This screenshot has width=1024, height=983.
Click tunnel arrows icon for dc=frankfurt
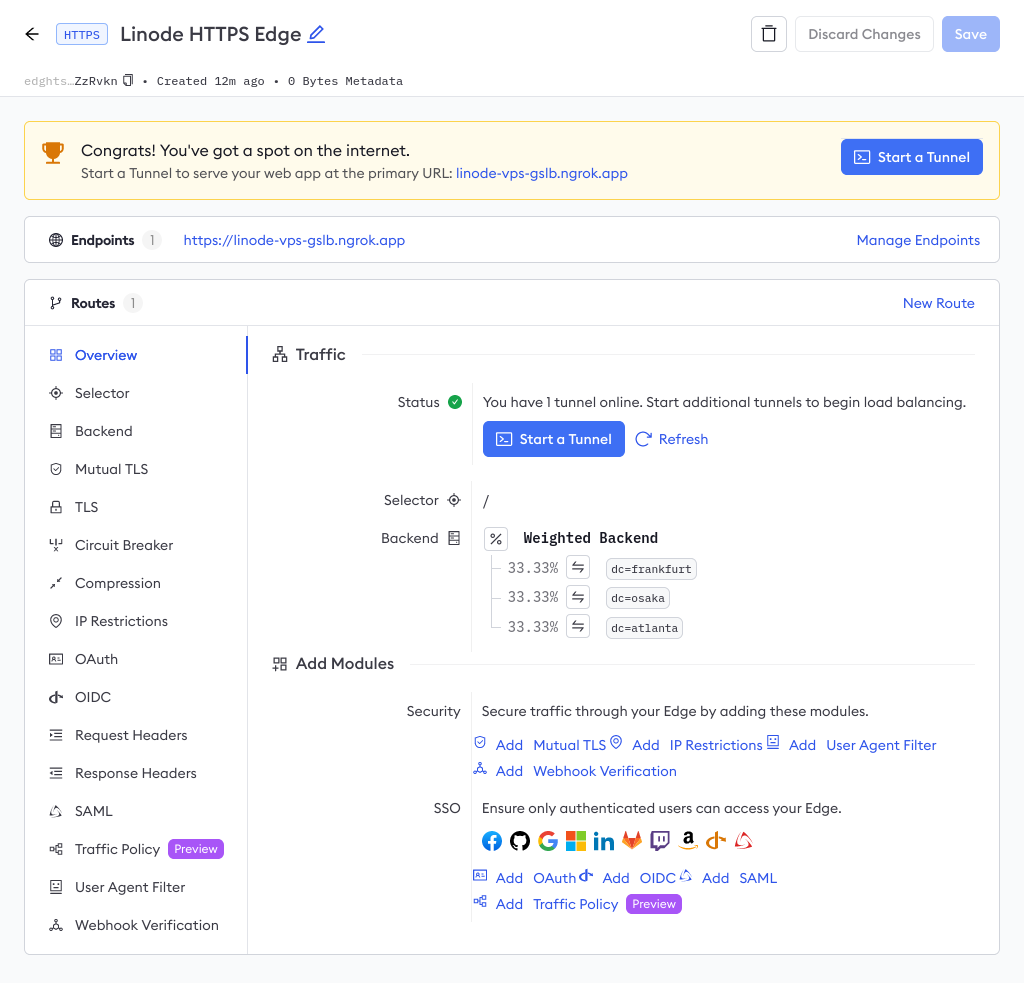tap(578, 568)
